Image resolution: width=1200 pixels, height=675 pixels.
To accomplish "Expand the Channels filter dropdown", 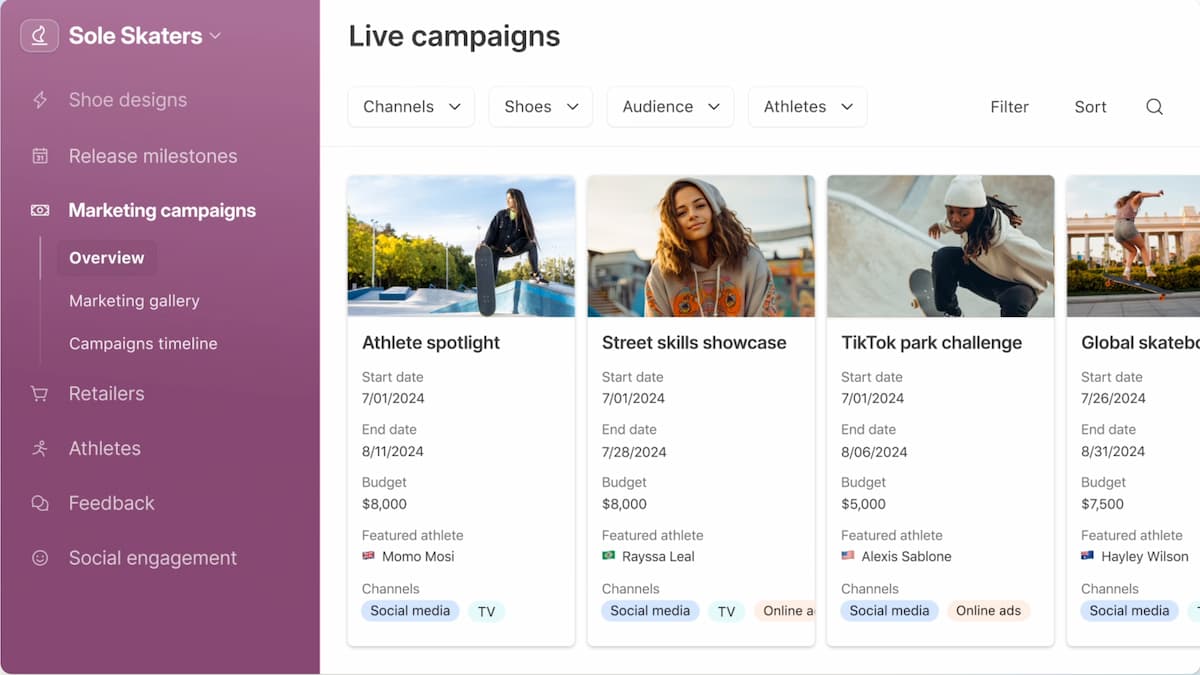I will pos(411,107).
